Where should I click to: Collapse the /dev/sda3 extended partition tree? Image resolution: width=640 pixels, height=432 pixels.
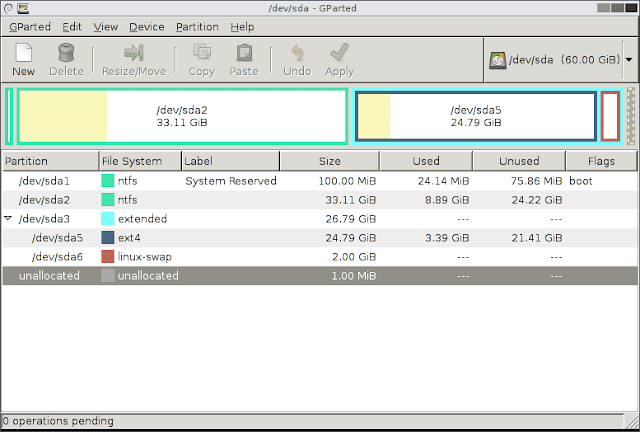pyautogui.click(x=8, y=218)
